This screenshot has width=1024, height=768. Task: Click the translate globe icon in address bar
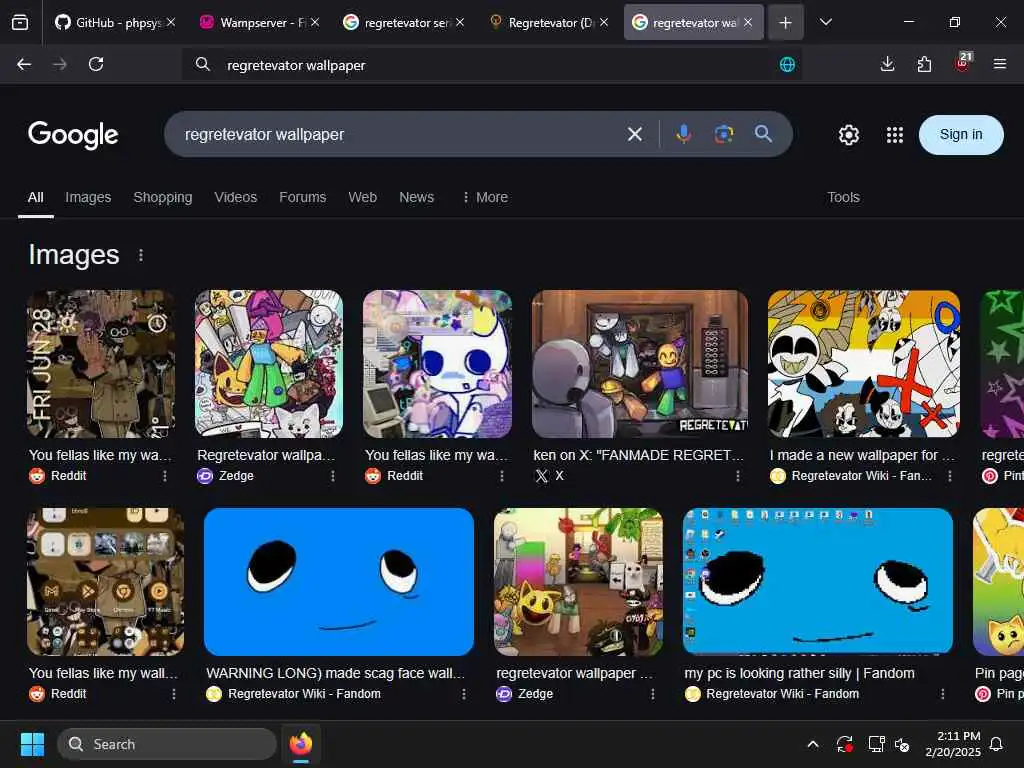(x=788, y=65)
